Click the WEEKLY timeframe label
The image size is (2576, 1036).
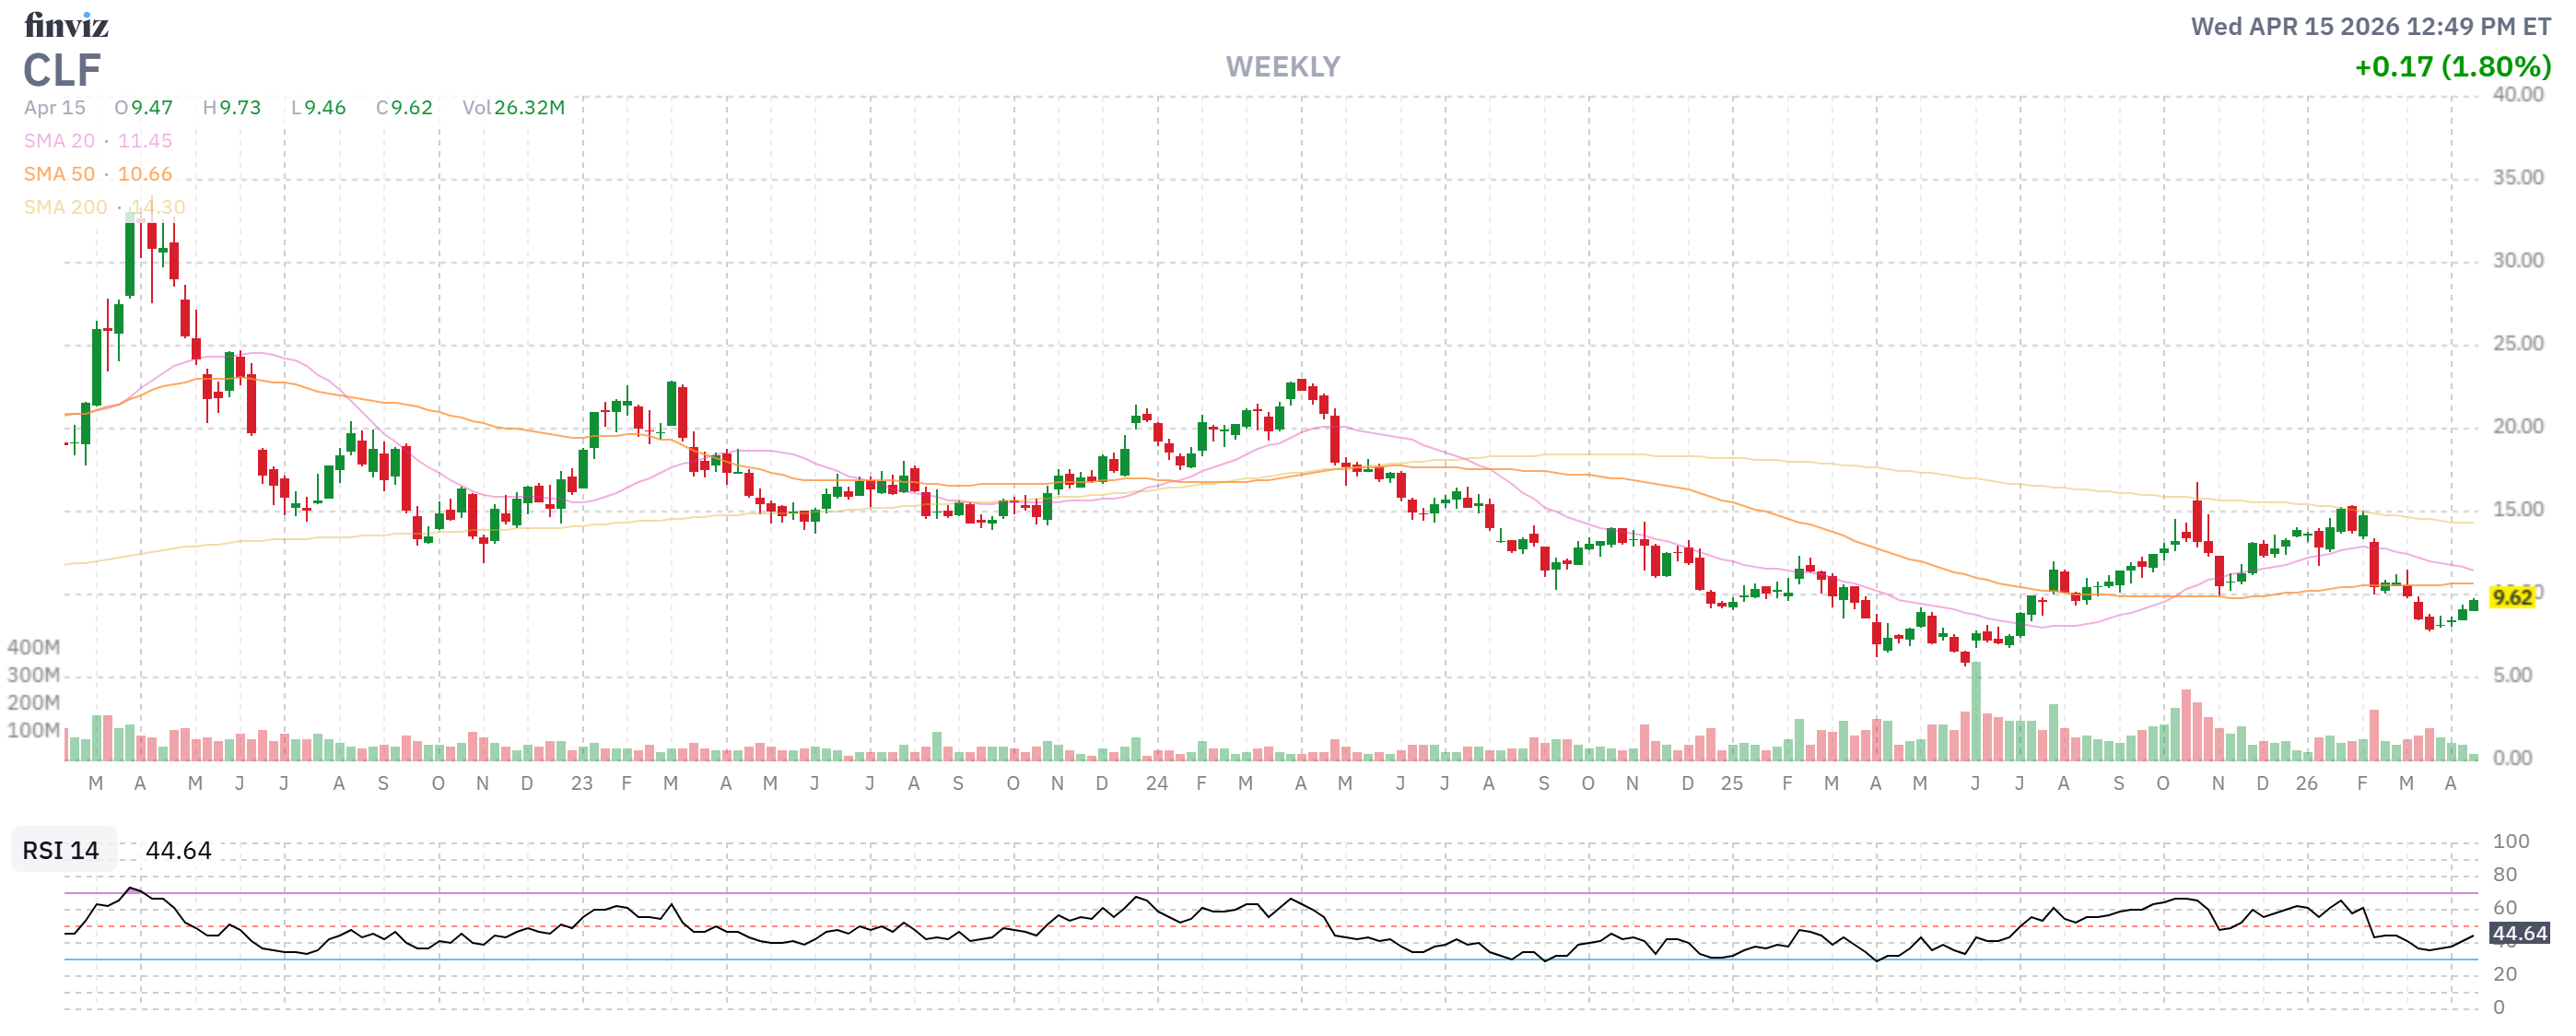click(1283, 67)
